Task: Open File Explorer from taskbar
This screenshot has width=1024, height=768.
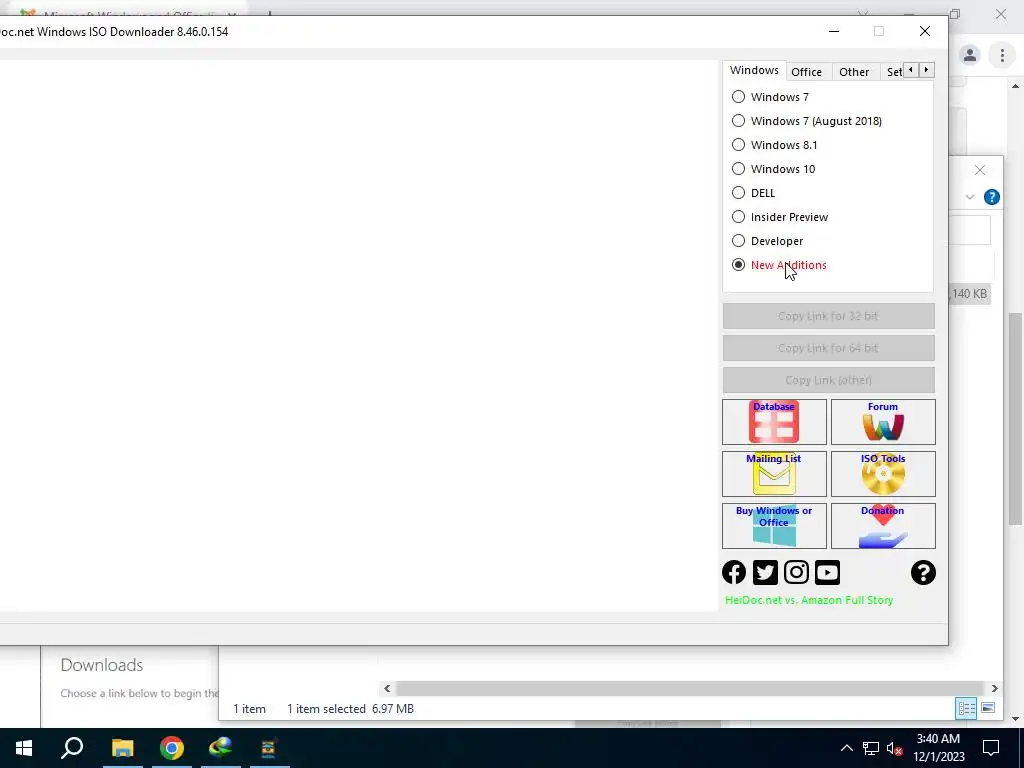Action: (122, 748)
